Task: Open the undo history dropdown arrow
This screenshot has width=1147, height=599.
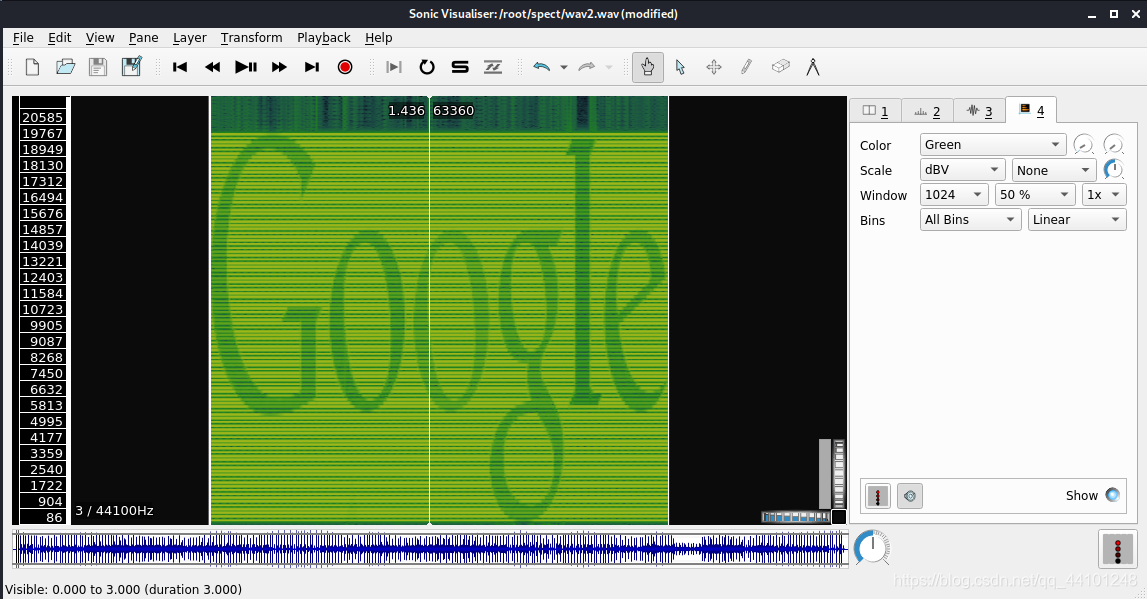Action: coord(563,67)
